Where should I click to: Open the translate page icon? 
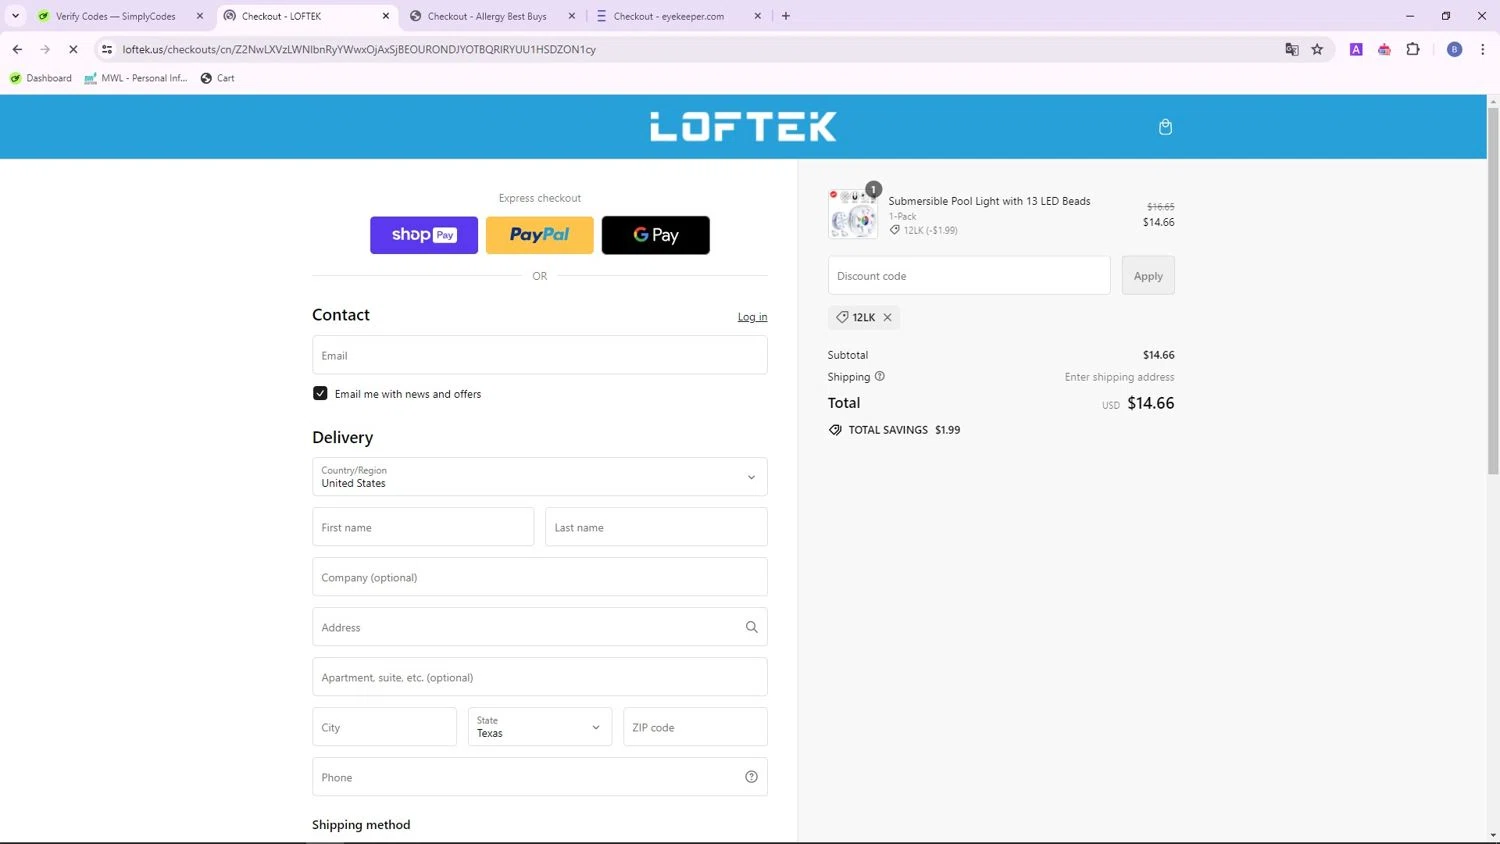tap(1291, 49)
